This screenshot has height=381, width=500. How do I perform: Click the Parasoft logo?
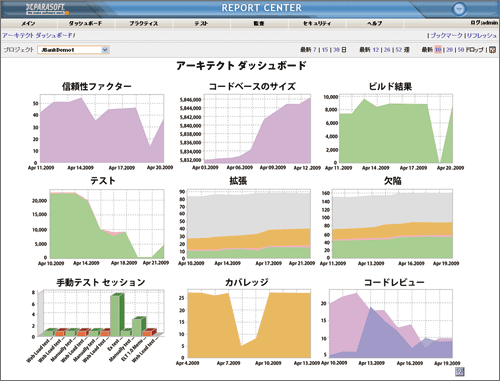[x=47, y=9]
